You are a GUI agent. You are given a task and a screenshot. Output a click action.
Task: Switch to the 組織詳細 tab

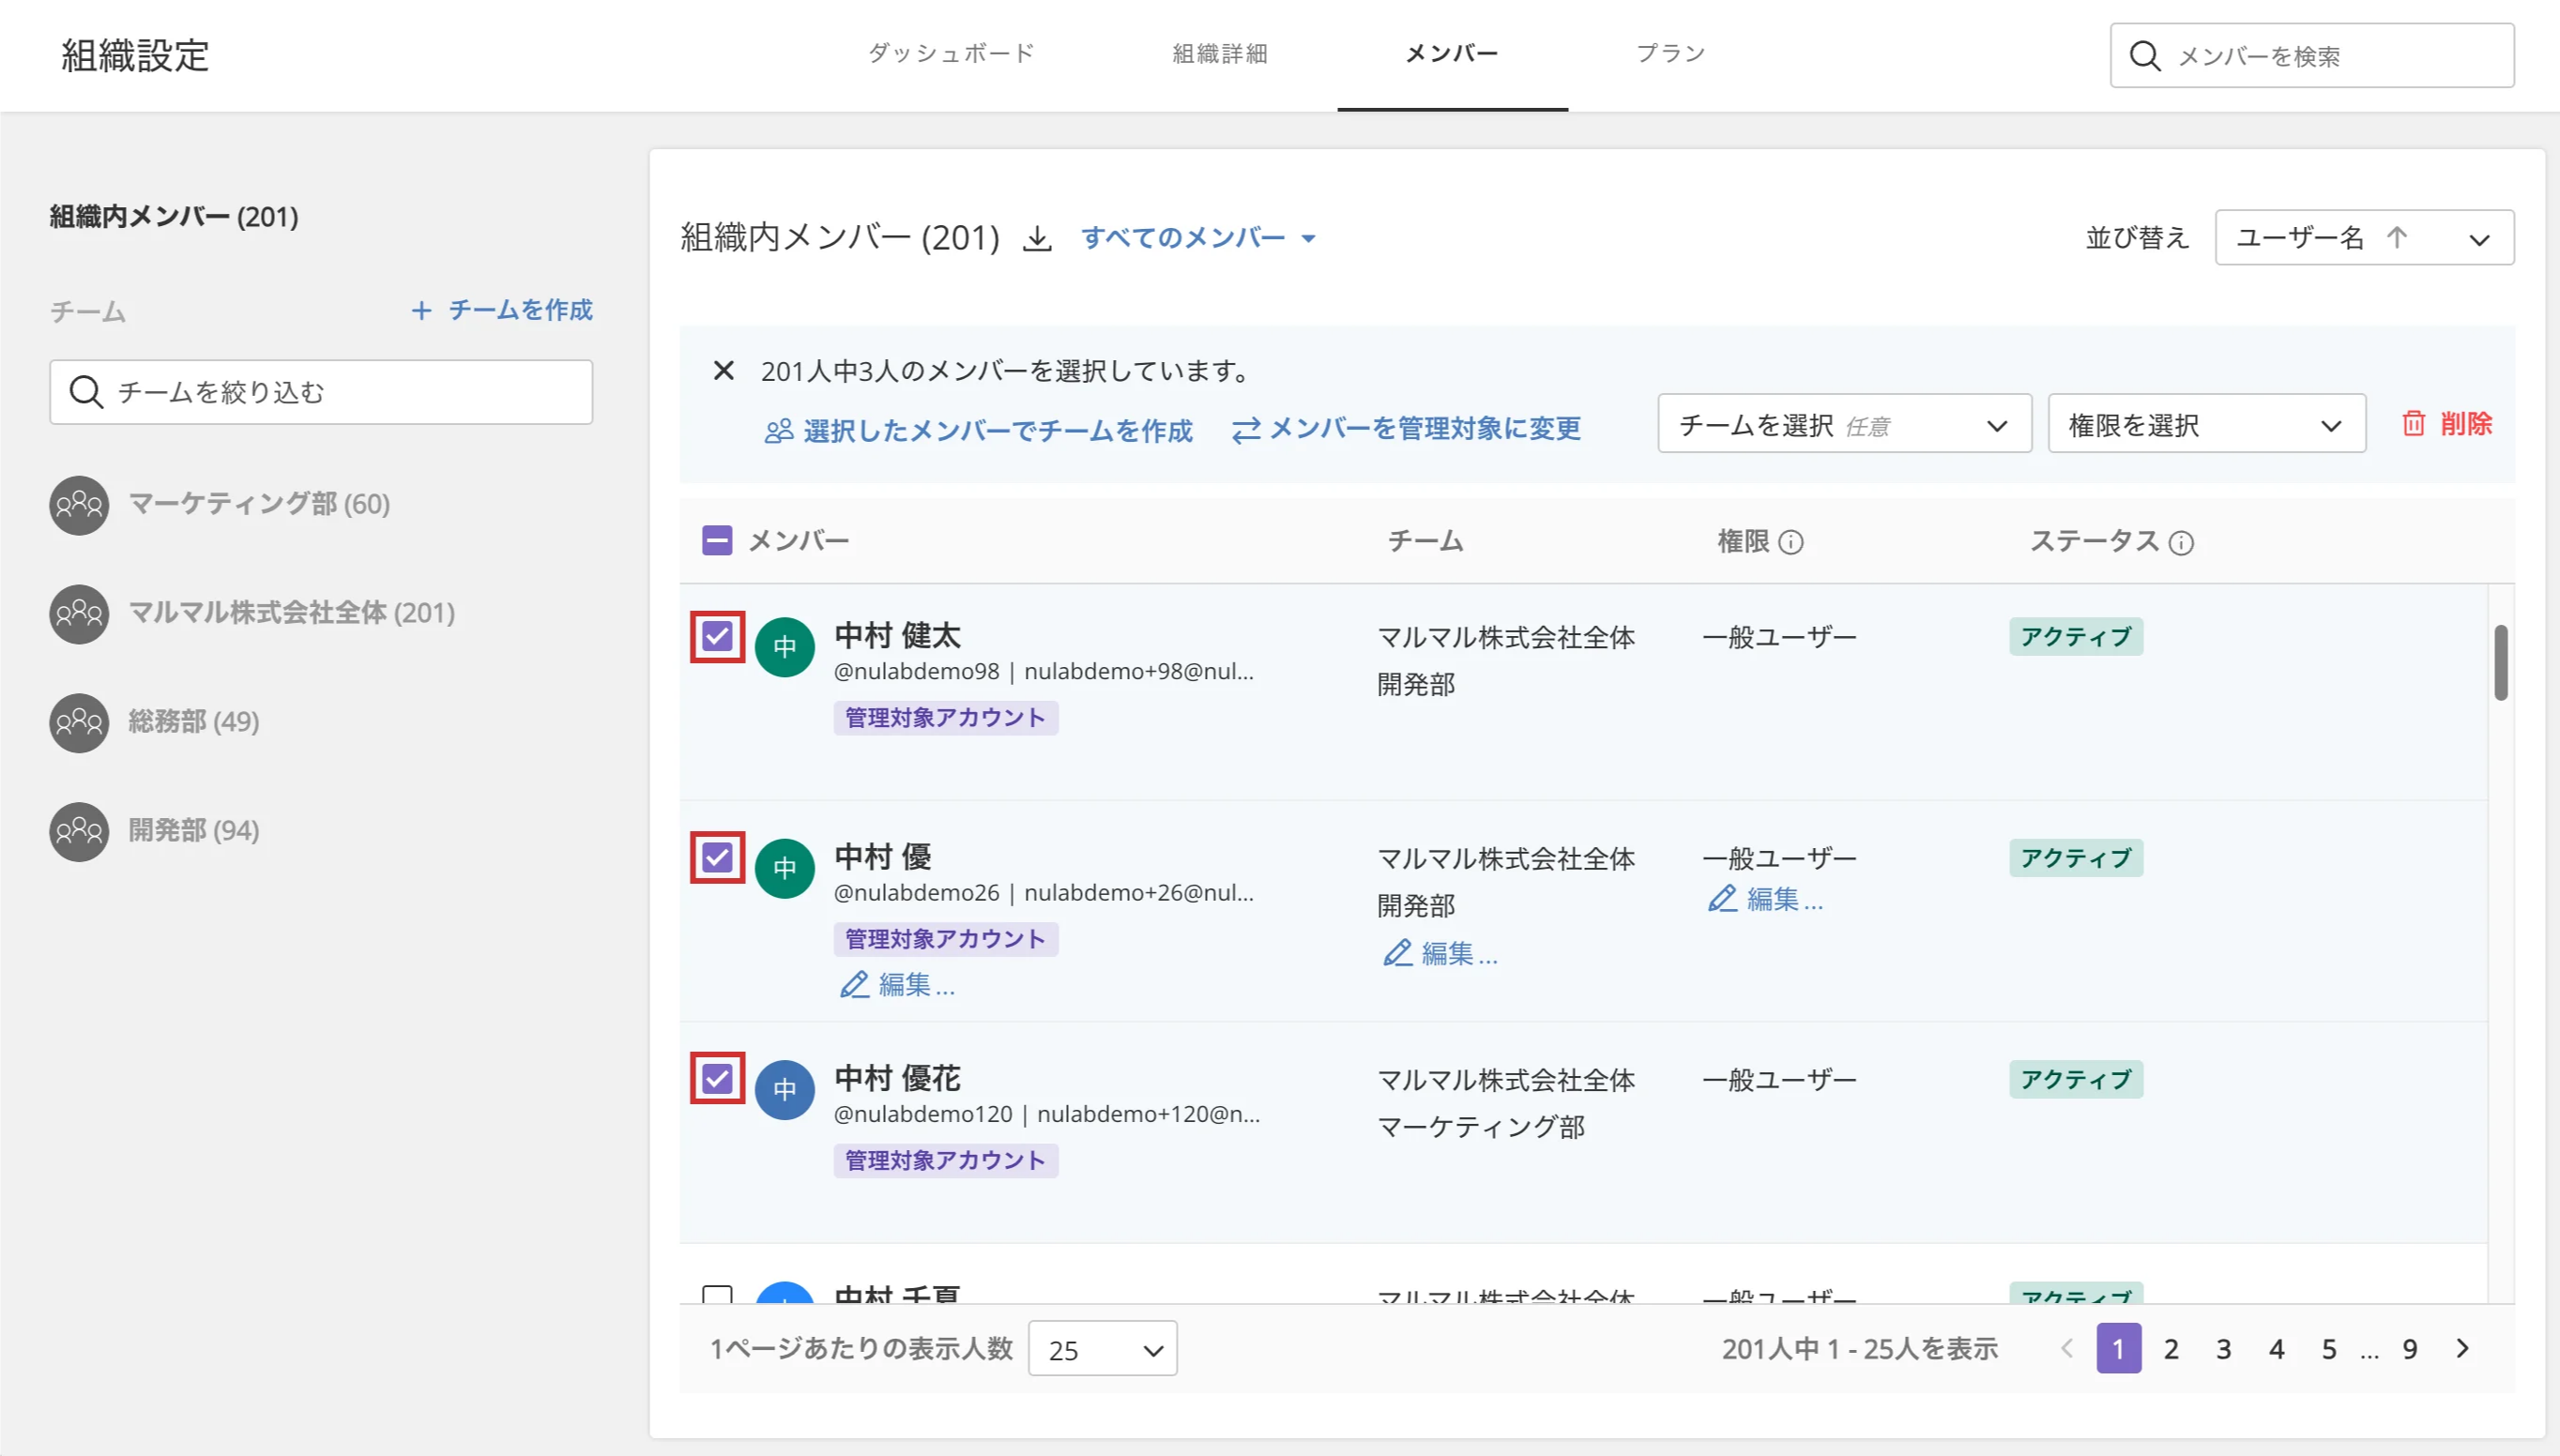[x=1220, y=54]
